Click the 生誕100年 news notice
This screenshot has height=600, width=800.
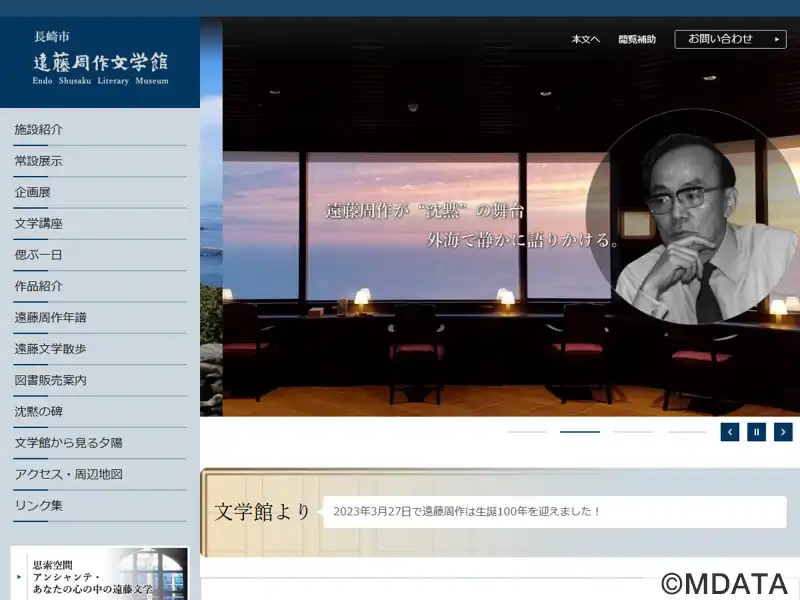click(x=555, y=512)
